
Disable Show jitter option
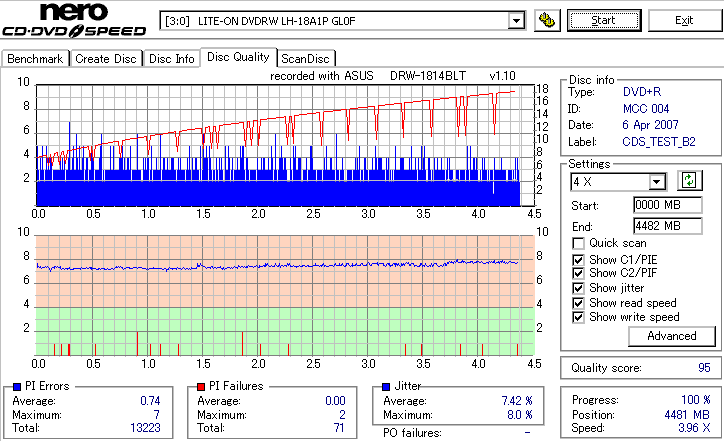pos(578,288)
